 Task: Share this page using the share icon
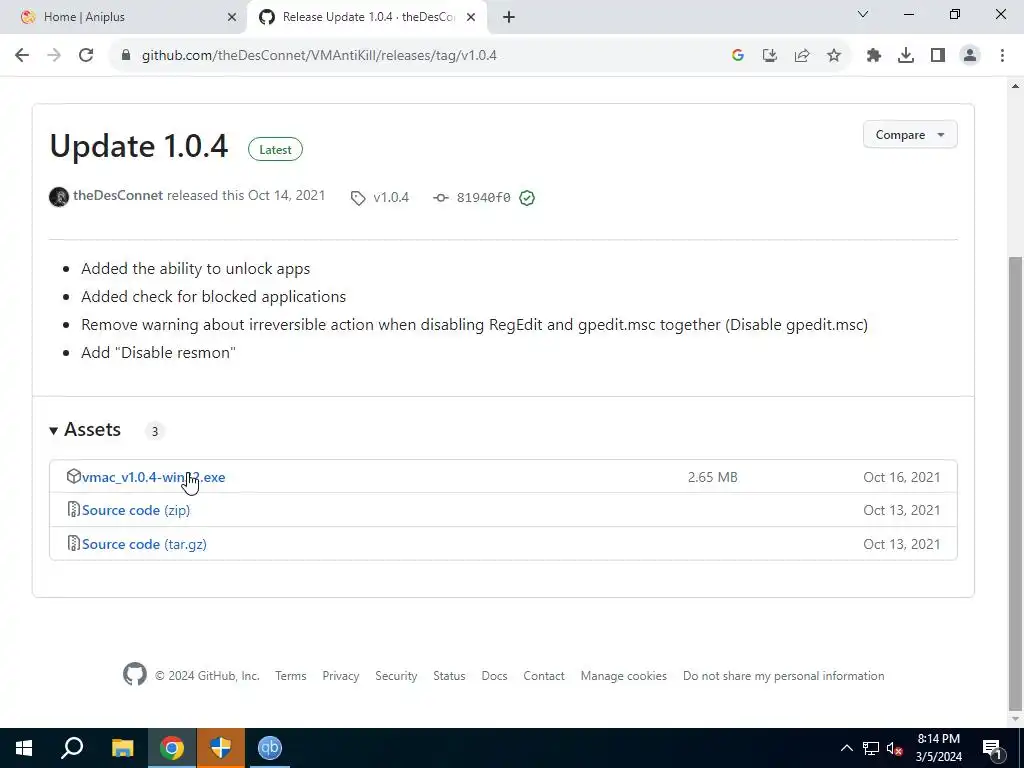(x=802, y=56)
